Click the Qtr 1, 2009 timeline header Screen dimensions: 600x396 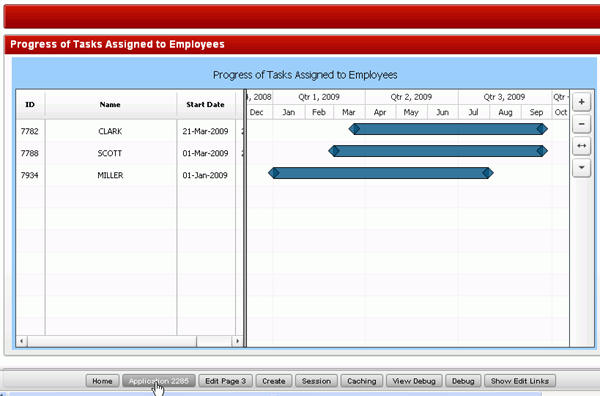(x=319, y=97)
